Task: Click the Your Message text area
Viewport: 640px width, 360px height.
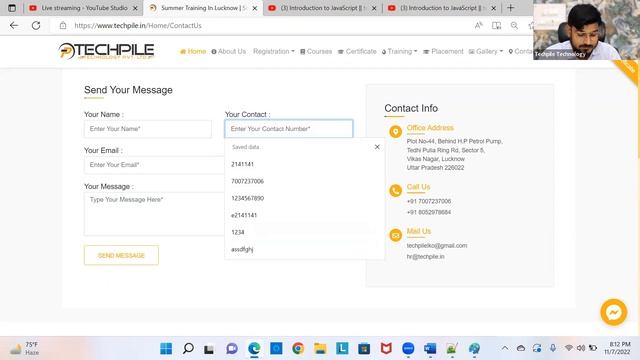Action: pyautogui.click(x=154, y=214)
